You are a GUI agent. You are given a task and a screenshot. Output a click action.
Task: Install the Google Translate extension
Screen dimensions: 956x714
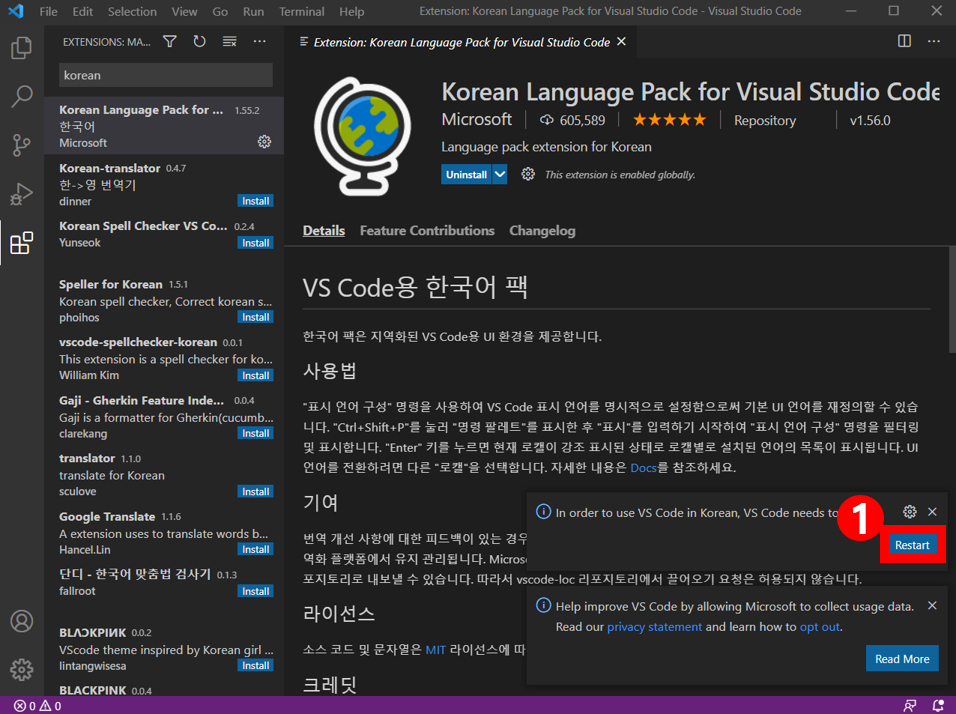pyautogui.click(x=255, y=549)
